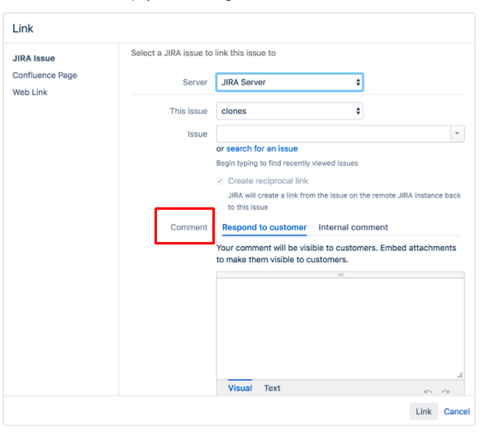Undo the last comment edit

click(x=428, y=392)
